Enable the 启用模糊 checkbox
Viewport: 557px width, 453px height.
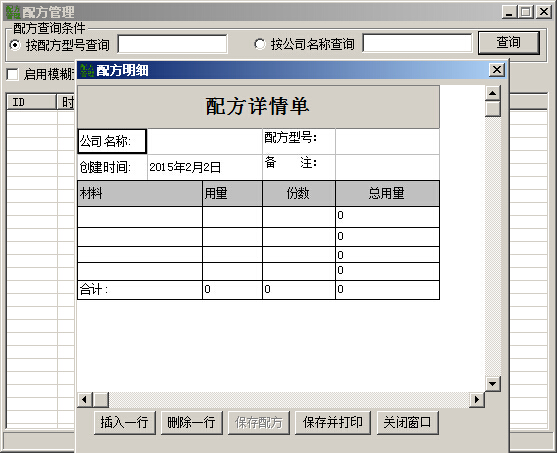pyautogui.click(x=12, y=74)
